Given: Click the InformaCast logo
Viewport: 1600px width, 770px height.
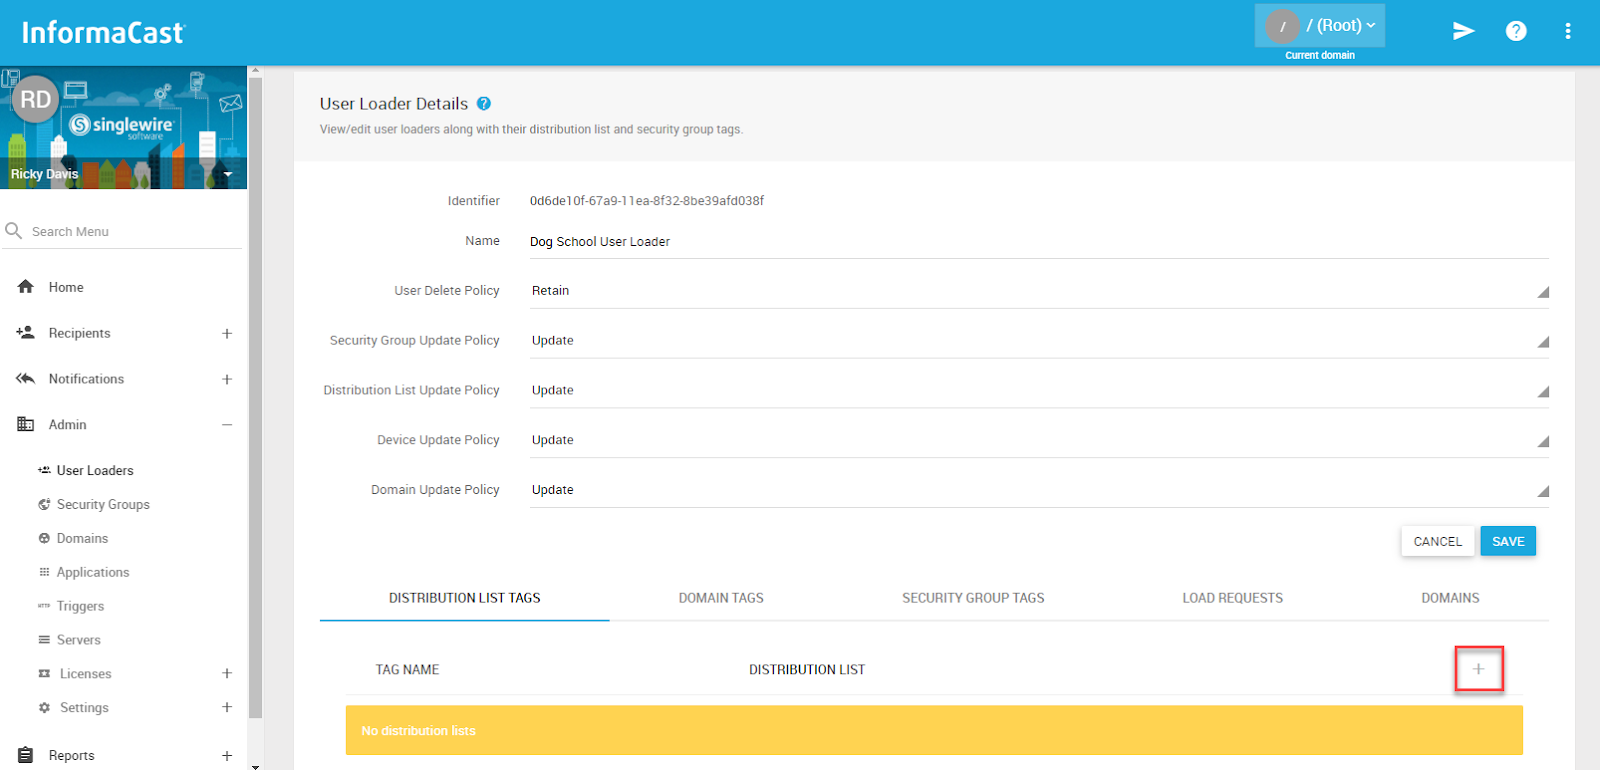Looking at the screenshot, I should [x=103, y=33].
